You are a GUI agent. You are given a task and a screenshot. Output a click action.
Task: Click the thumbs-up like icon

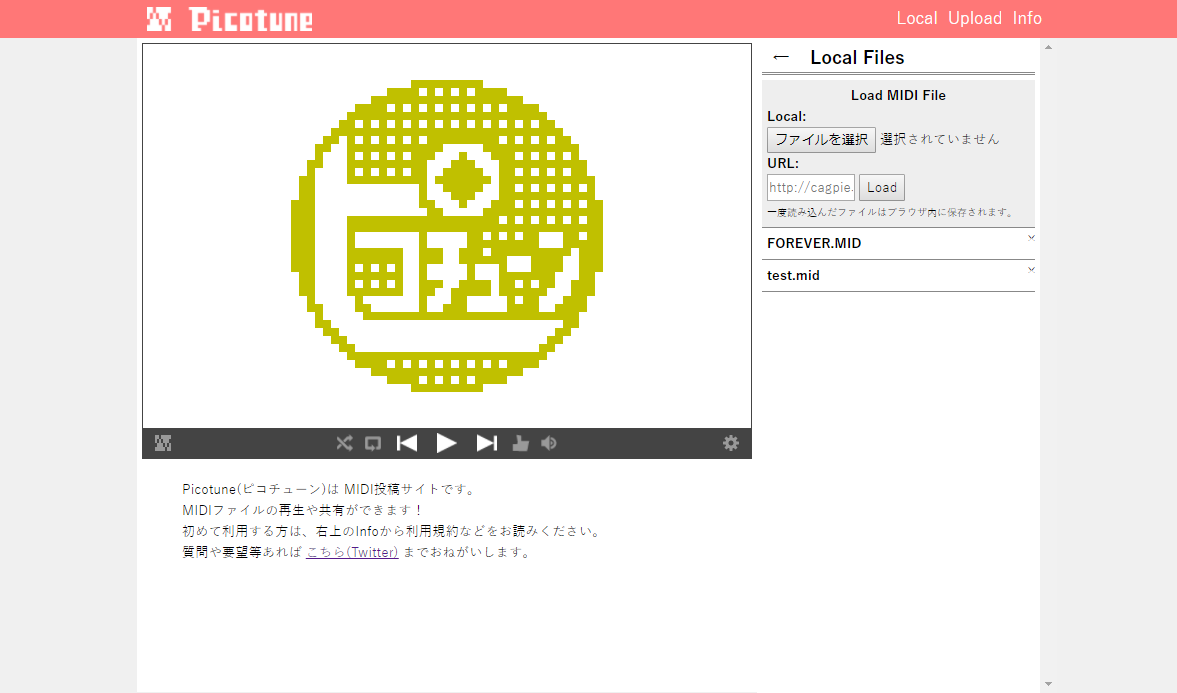(520, 443)
